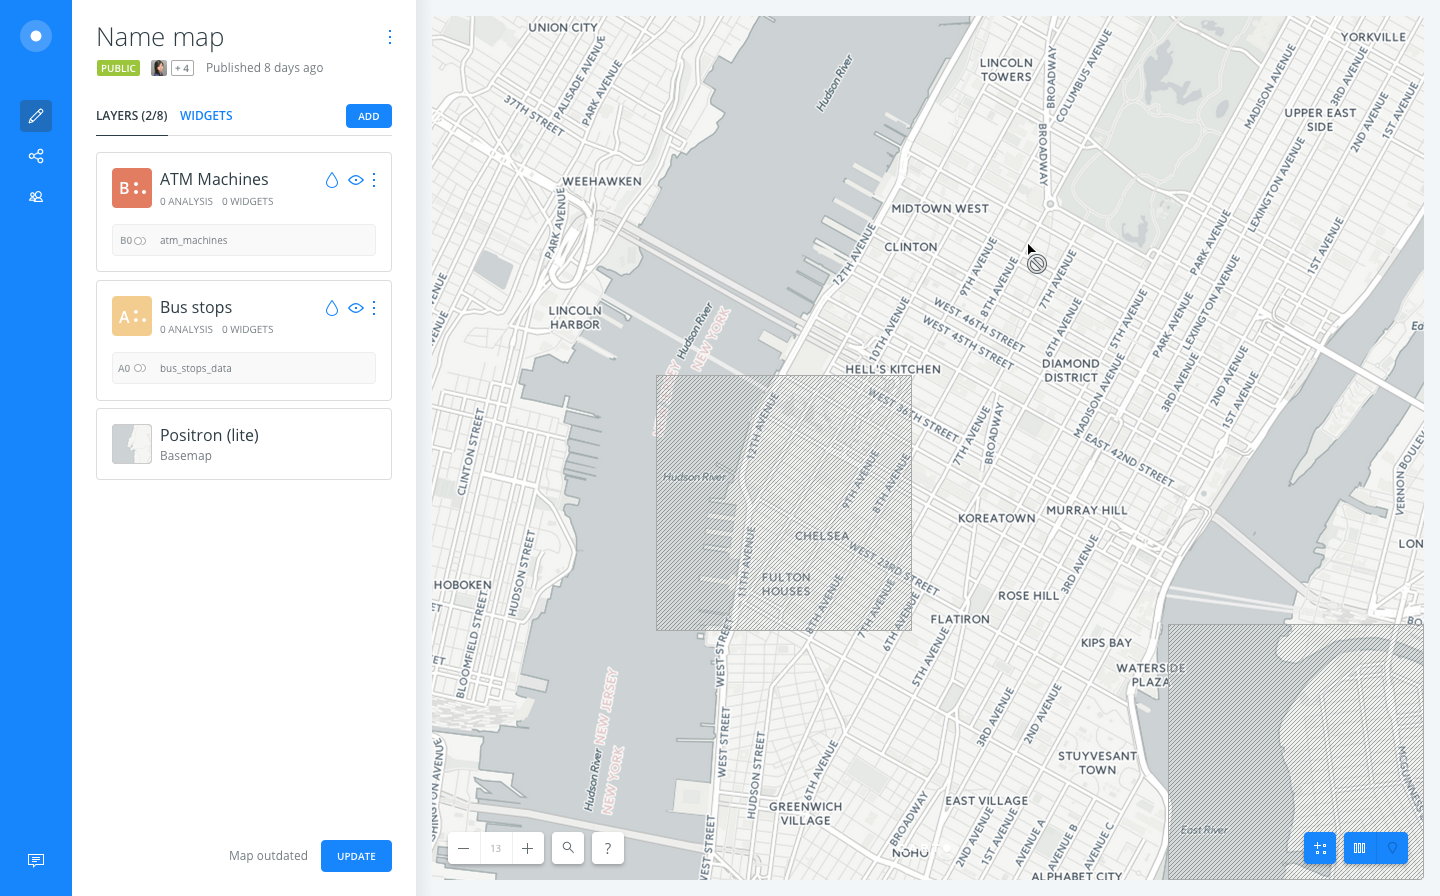The width and height of the screenshot is (1440, 896).
Task: Click the zoom level 13 indicator
Action: click(496, 848)
